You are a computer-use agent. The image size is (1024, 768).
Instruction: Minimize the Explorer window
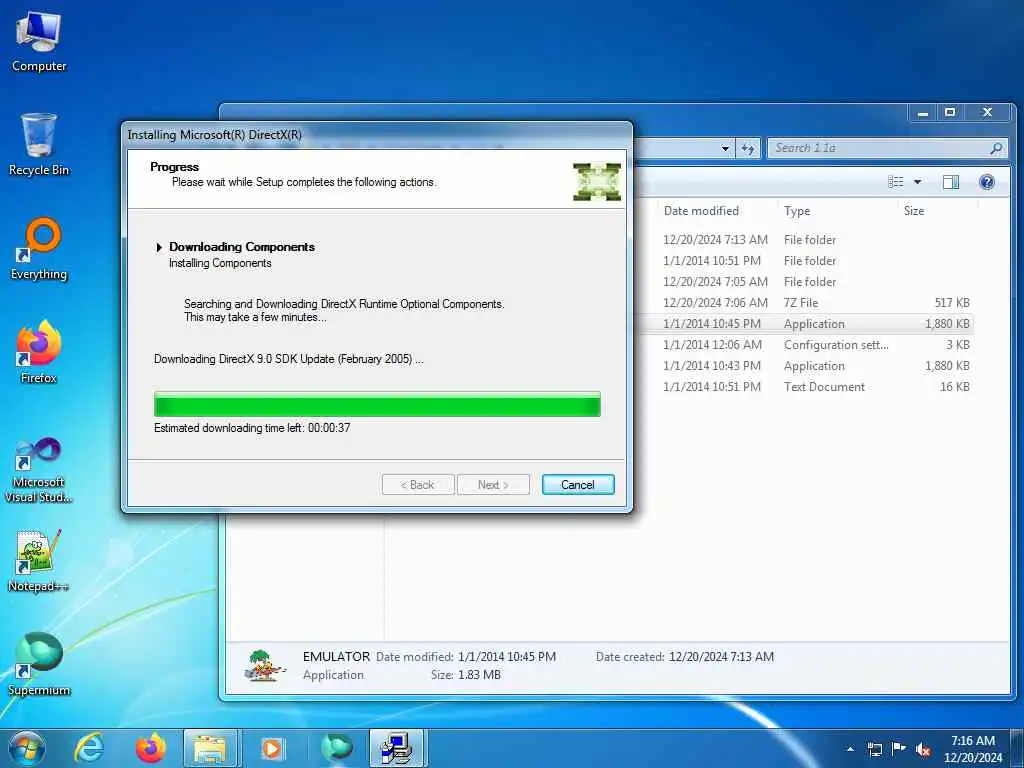click(923, 113)
